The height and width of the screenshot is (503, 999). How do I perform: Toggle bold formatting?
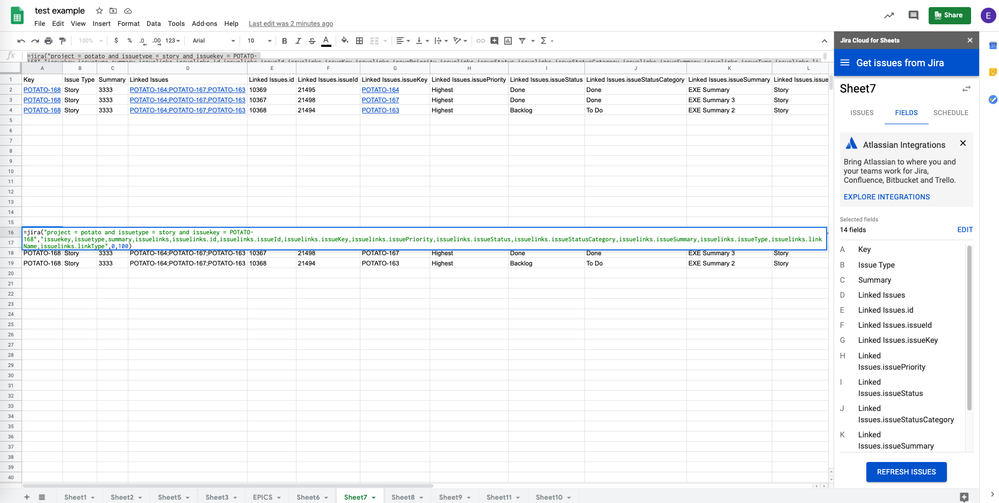tap(284, 41)
